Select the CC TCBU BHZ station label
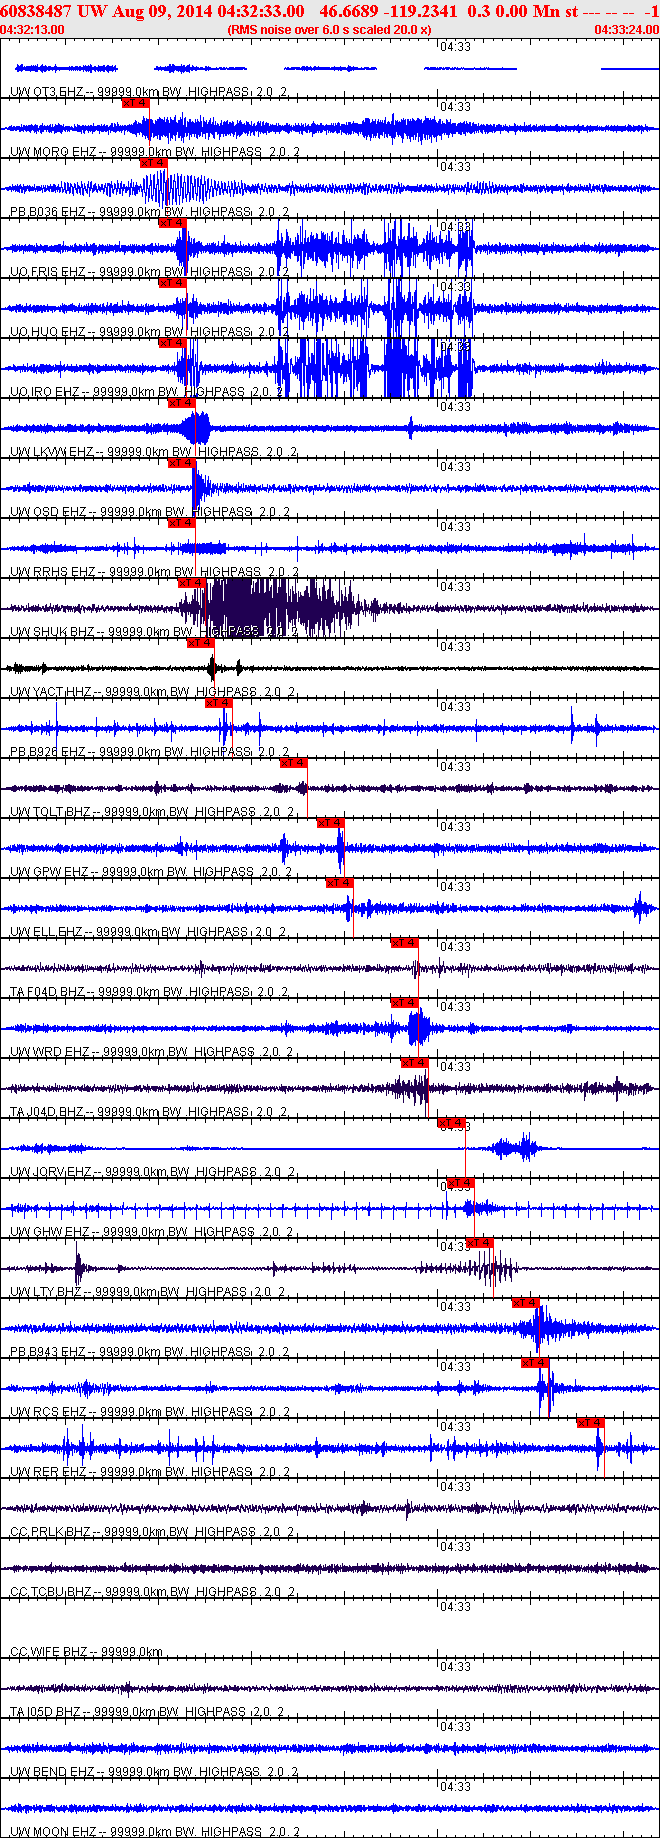Viewport: 660px width, 1838px height. 51,1591
